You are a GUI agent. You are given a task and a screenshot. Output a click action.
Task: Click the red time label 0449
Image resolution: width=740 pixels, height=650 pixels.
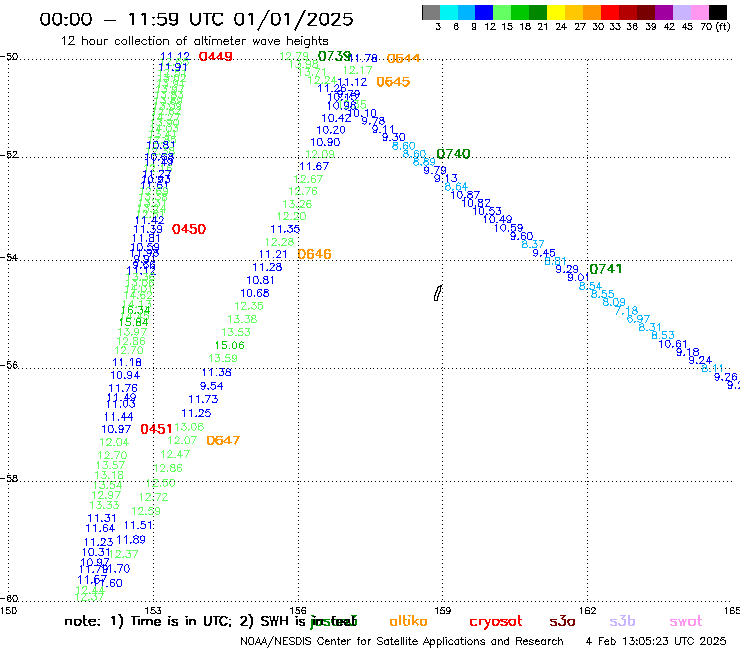point(216,57)
